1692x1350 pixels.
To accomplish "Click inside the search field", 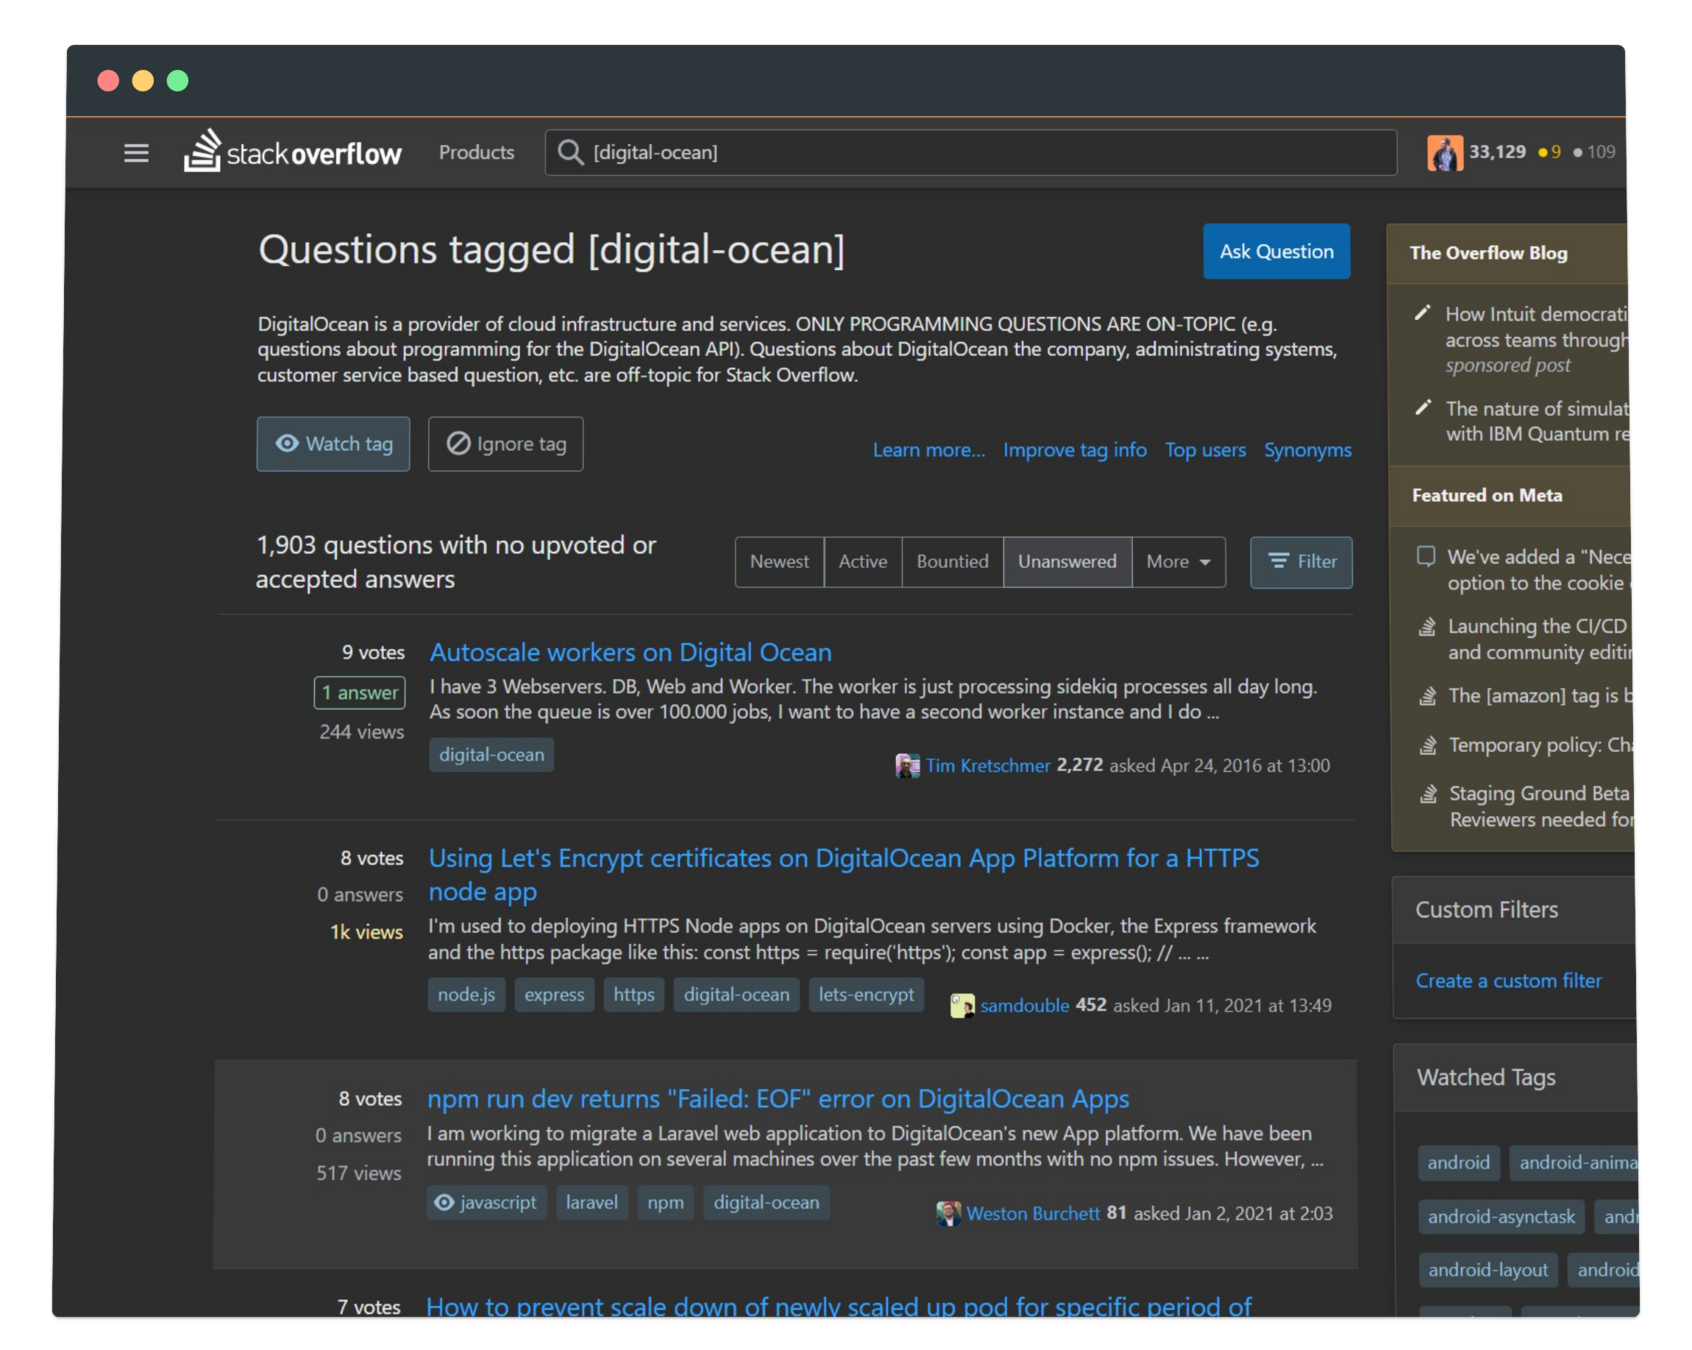I will [980, 153].
